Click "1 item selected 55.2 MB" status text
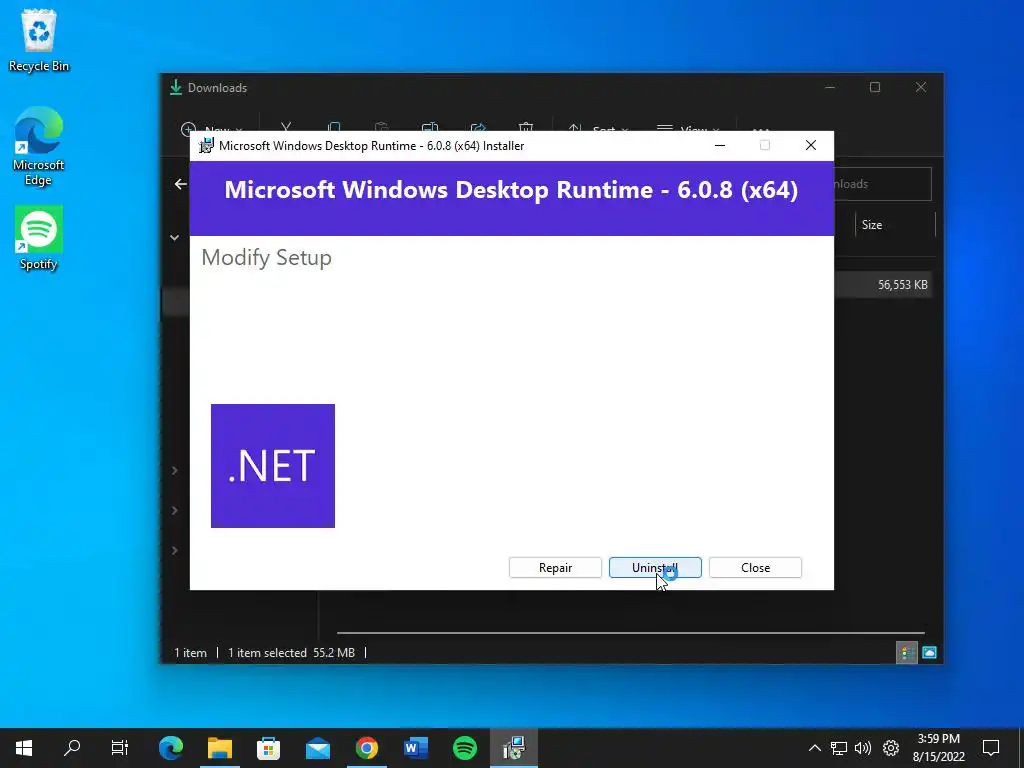 point(291,652)
